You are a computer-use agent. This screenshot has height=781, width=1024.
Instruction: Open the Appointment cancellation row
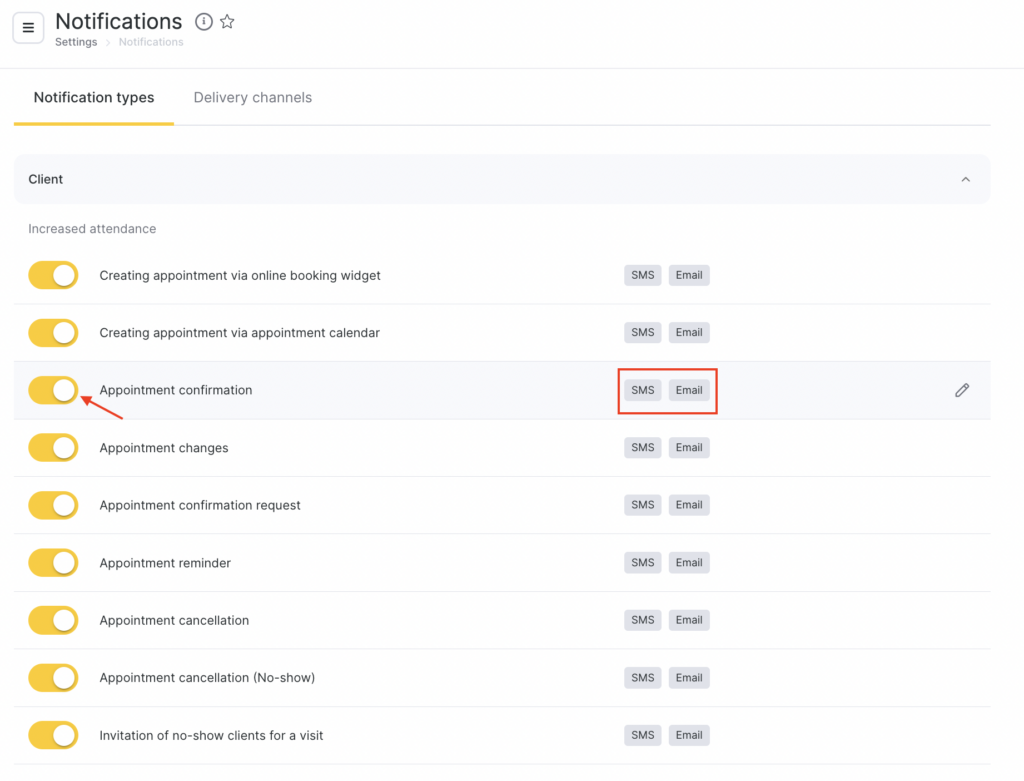pyautogui.click(x=174, y=620)
